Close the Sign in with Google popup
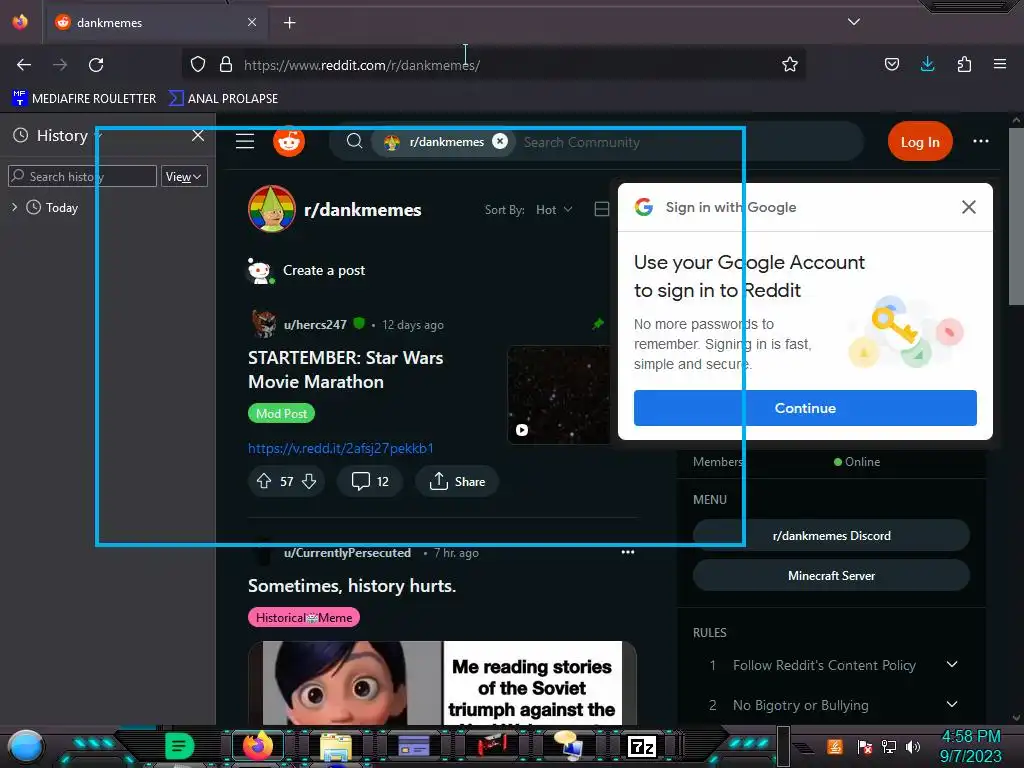Viewport: 1024px width, 768px height. 968,207
